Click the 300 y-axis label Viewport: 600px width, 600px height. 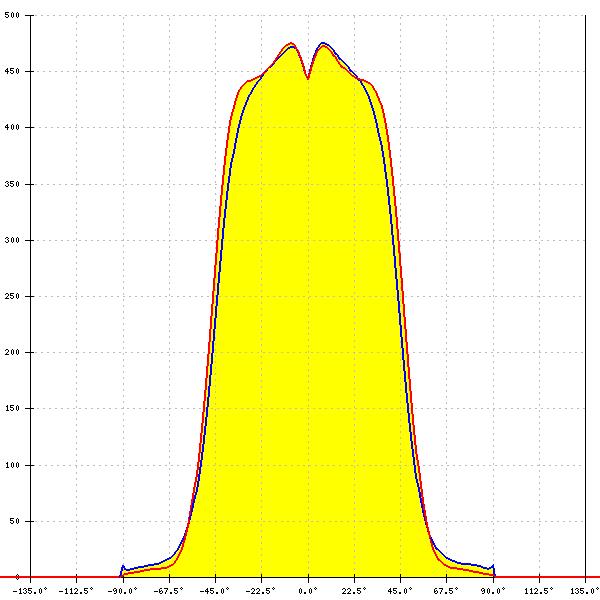pyautogui.click(x=12, y=240)
